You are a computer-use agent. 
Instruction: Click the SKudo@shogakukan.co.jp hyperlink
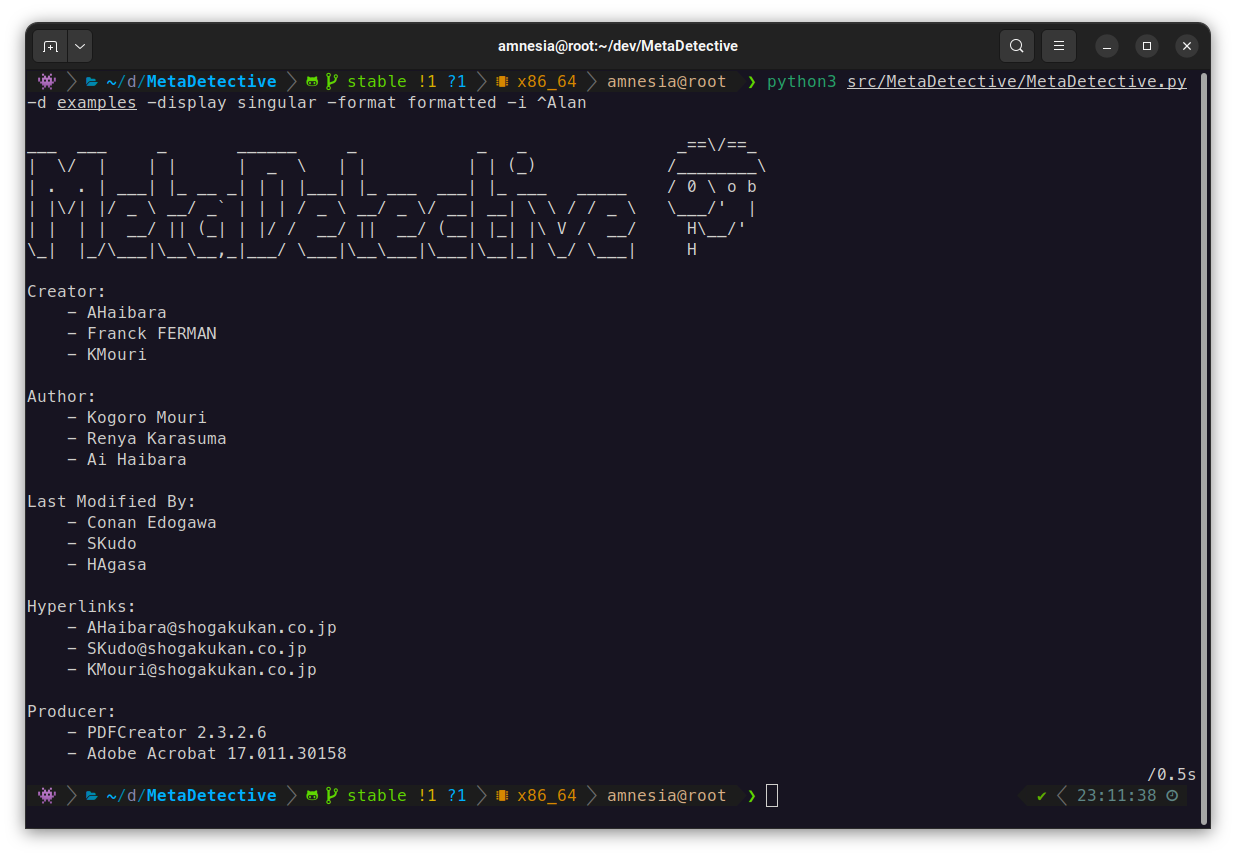[x=197, y=648]
